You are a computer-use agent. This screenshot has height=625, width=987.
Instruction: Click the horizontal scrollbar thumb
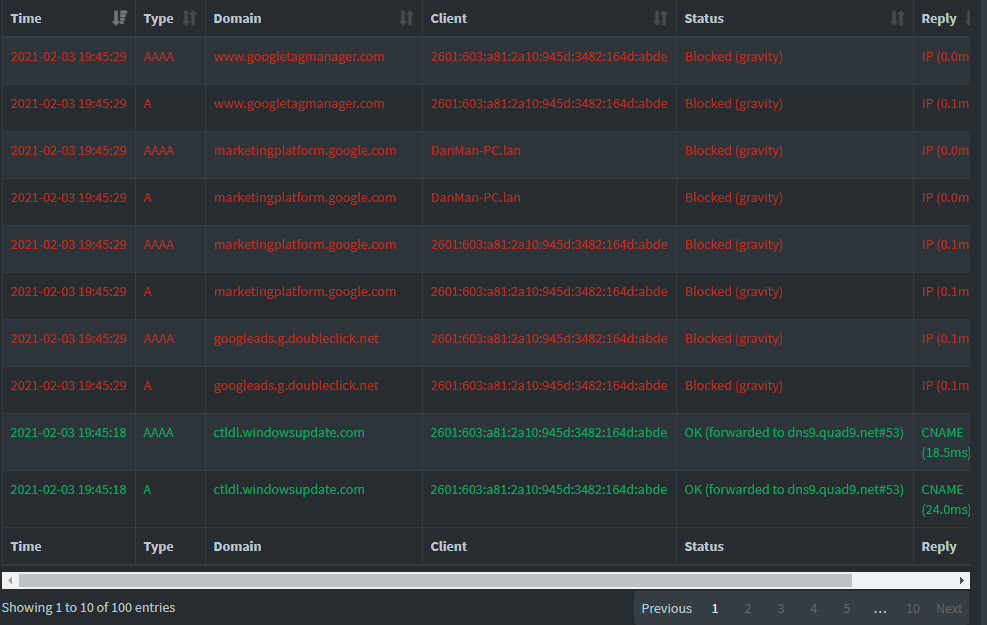[x=435, y=580]
